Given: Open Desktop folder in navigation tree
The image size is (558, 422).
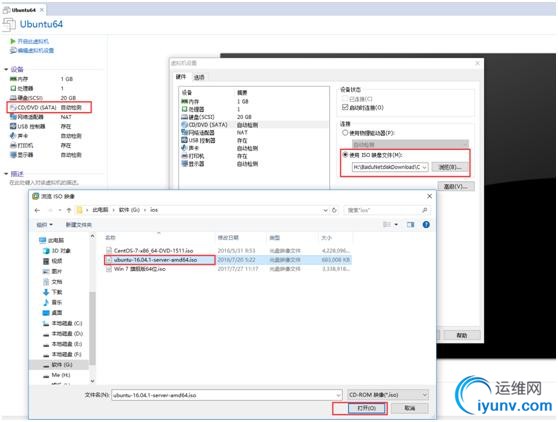Looking at the screenshot, I should pyautogui.click(x=53, y=313).
